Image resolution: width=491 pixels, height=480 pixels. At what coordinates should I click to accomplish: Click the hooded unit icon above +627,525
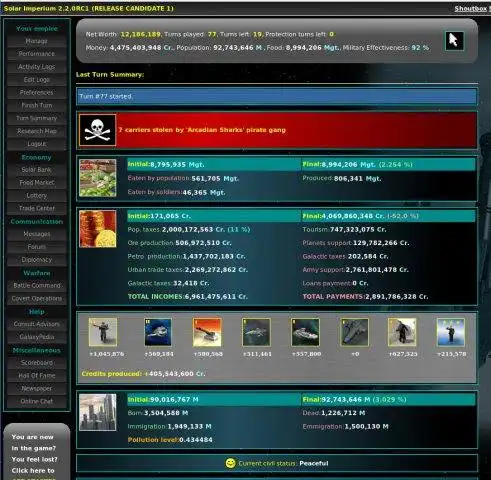click(x=402, y=332)
